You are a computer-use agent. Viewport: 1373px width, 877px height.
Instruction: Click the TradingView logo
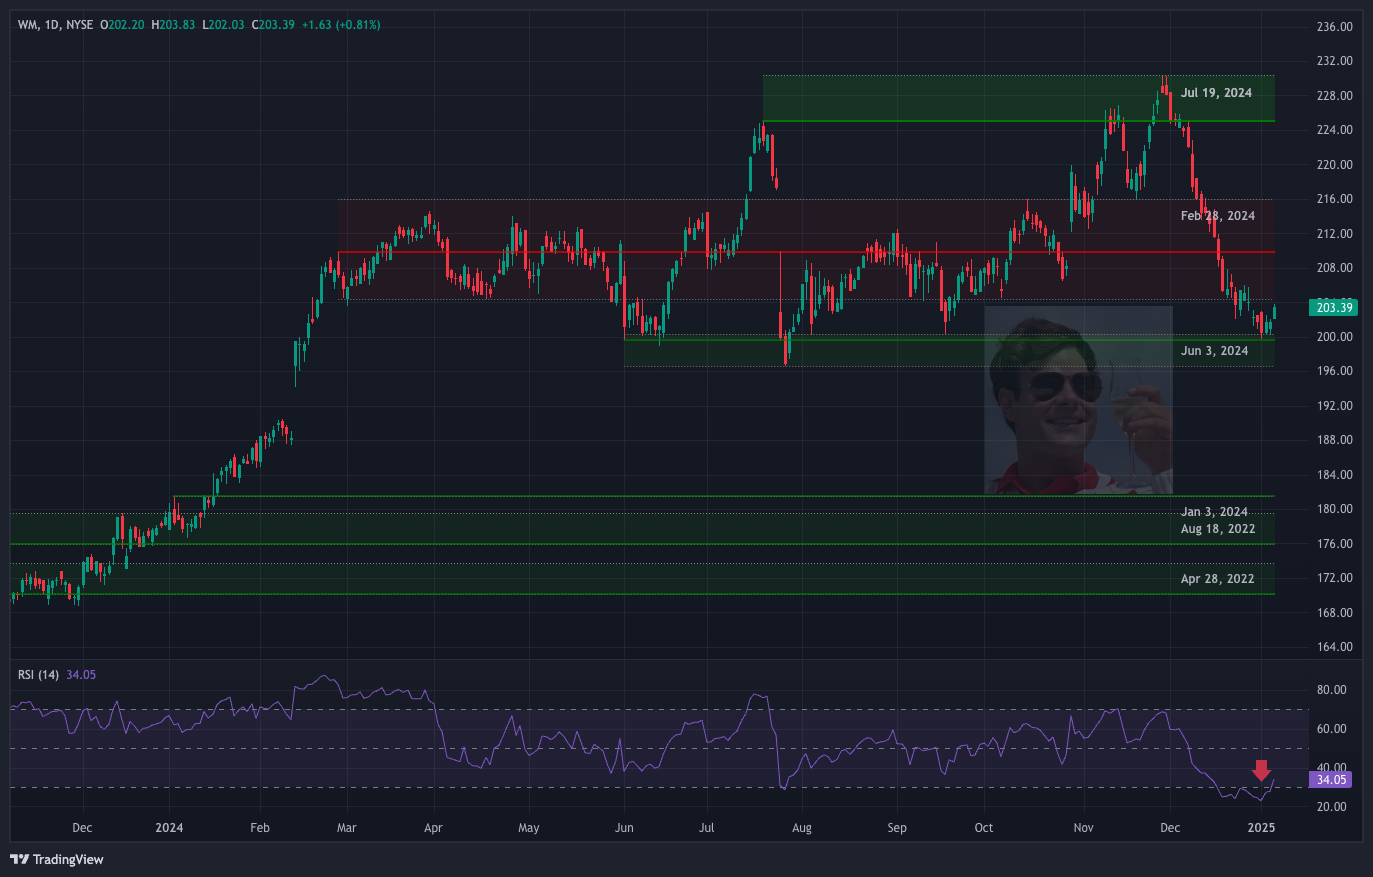[57, 859]
